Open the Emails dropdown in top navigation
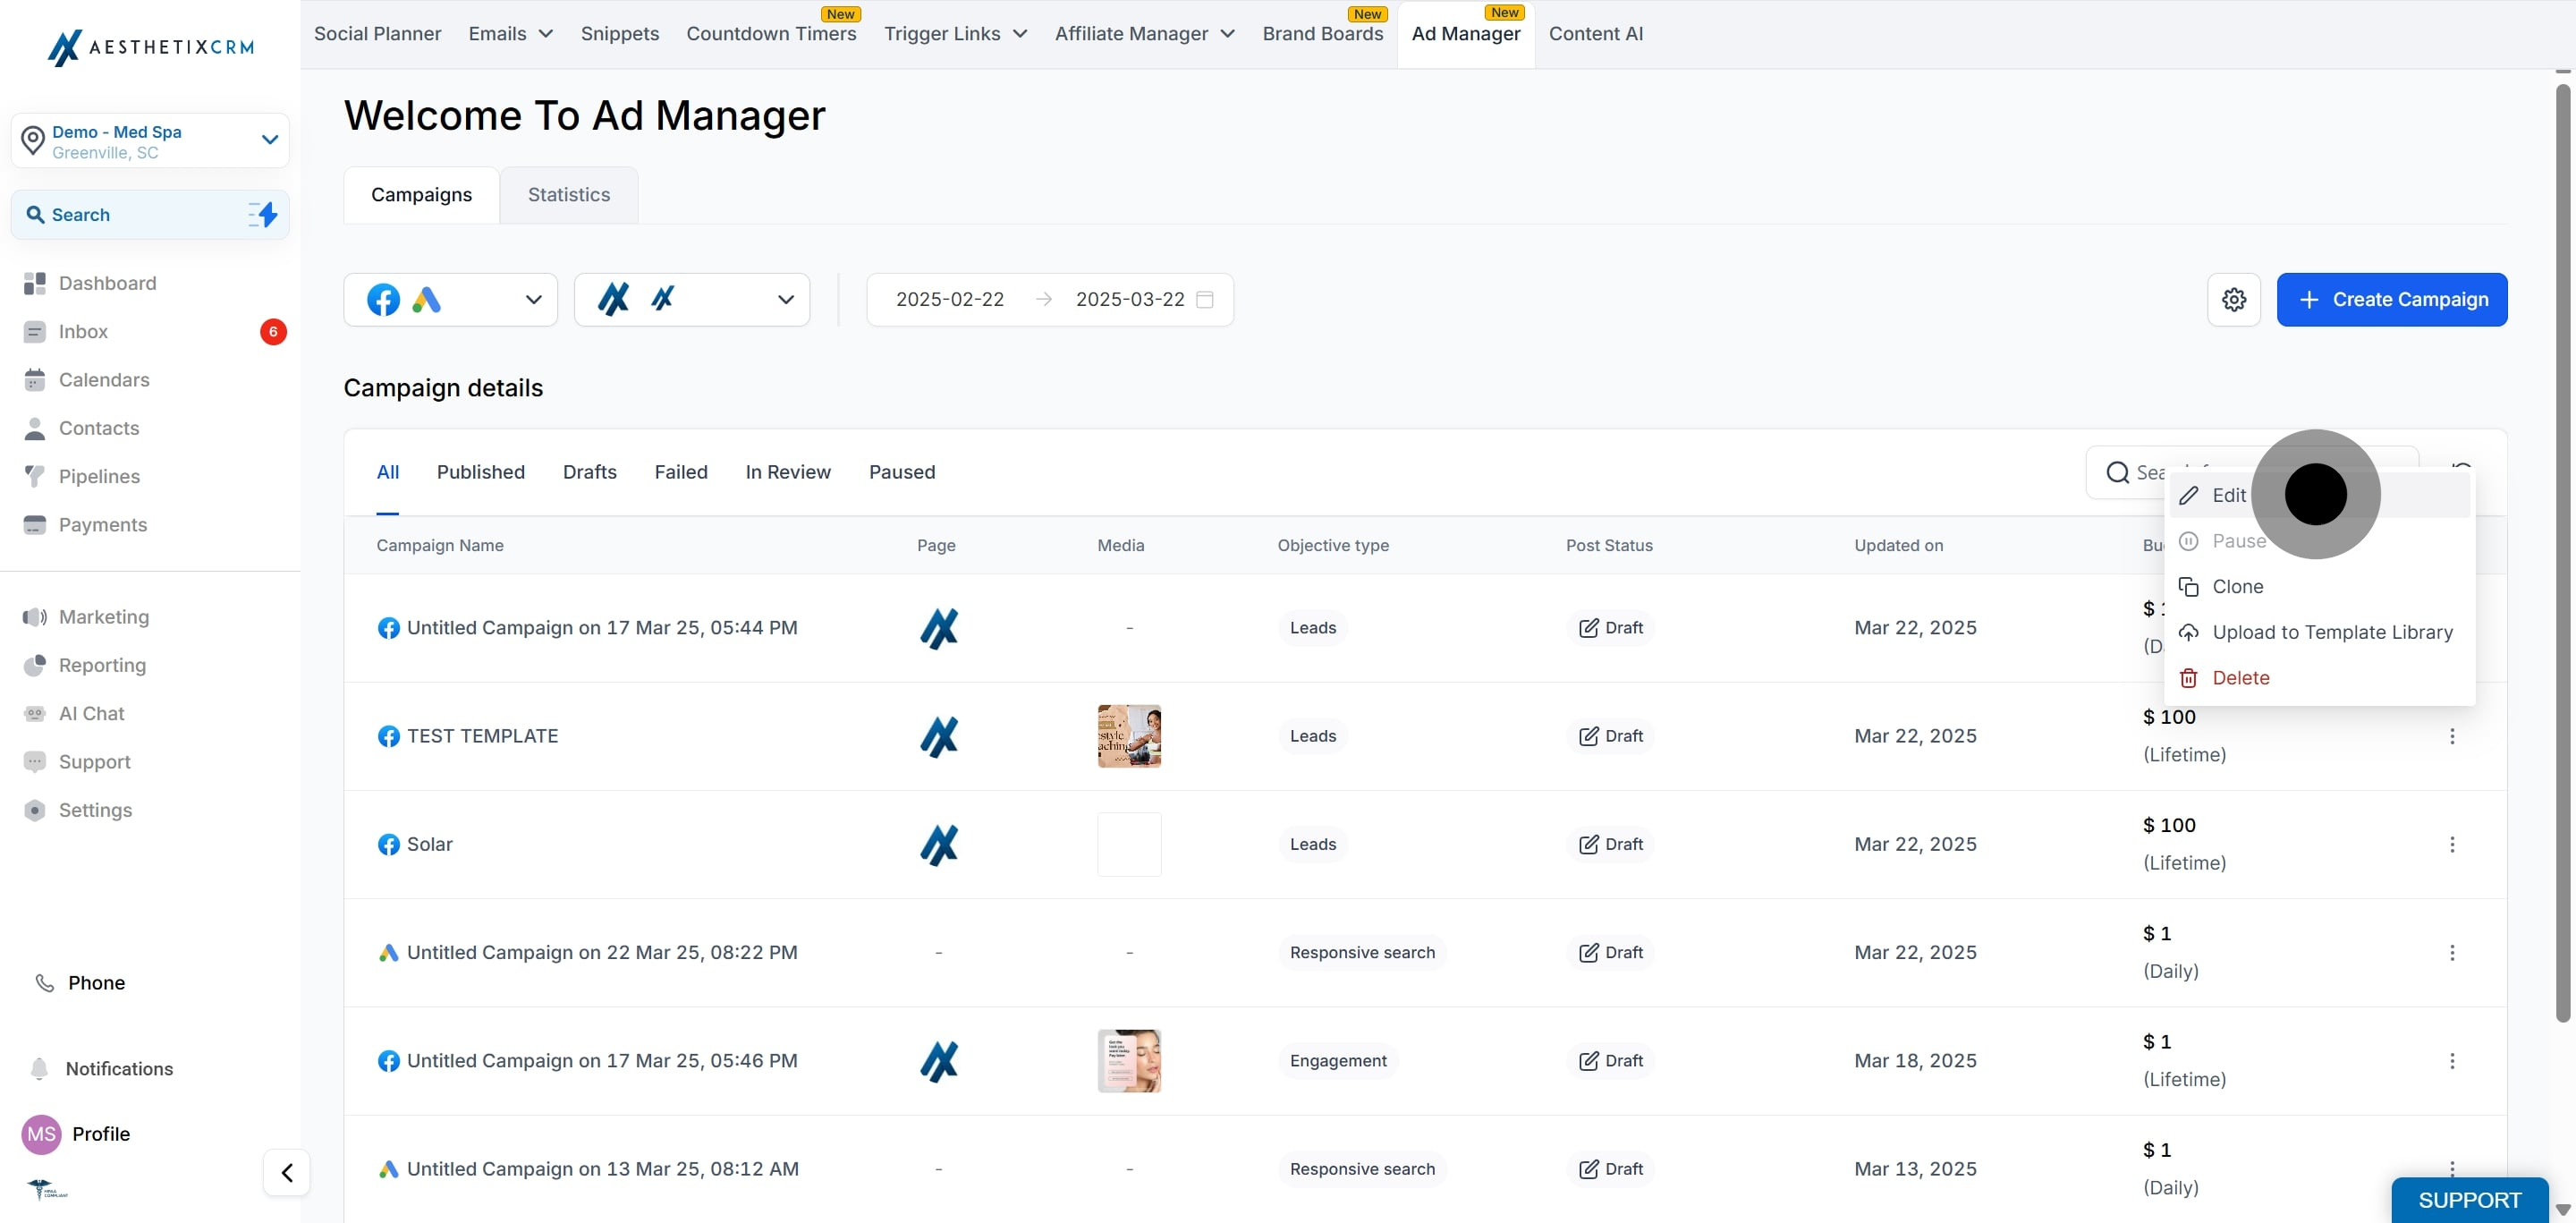The height and width of the screenshot is (1223, 2576). tap(510, 33)
